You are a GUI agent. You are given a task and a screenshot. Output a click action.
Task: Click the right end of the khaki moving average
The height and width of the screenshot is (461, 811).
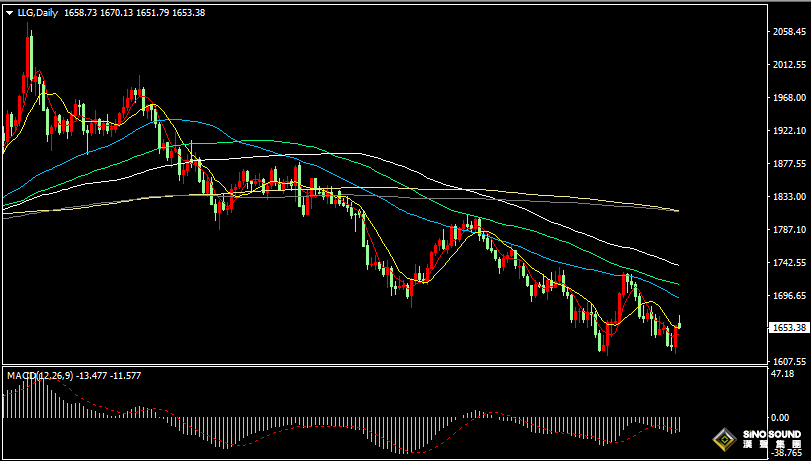678,211
